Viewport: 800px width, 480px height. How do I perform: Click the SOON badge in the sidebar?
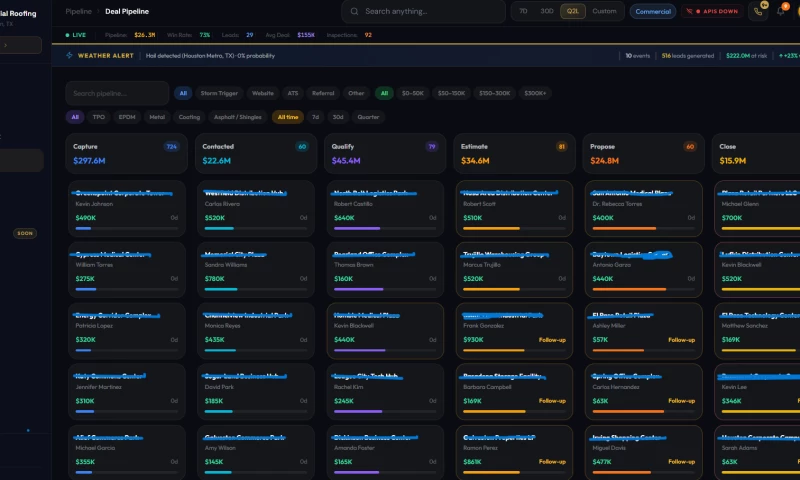tap(24, 233)
